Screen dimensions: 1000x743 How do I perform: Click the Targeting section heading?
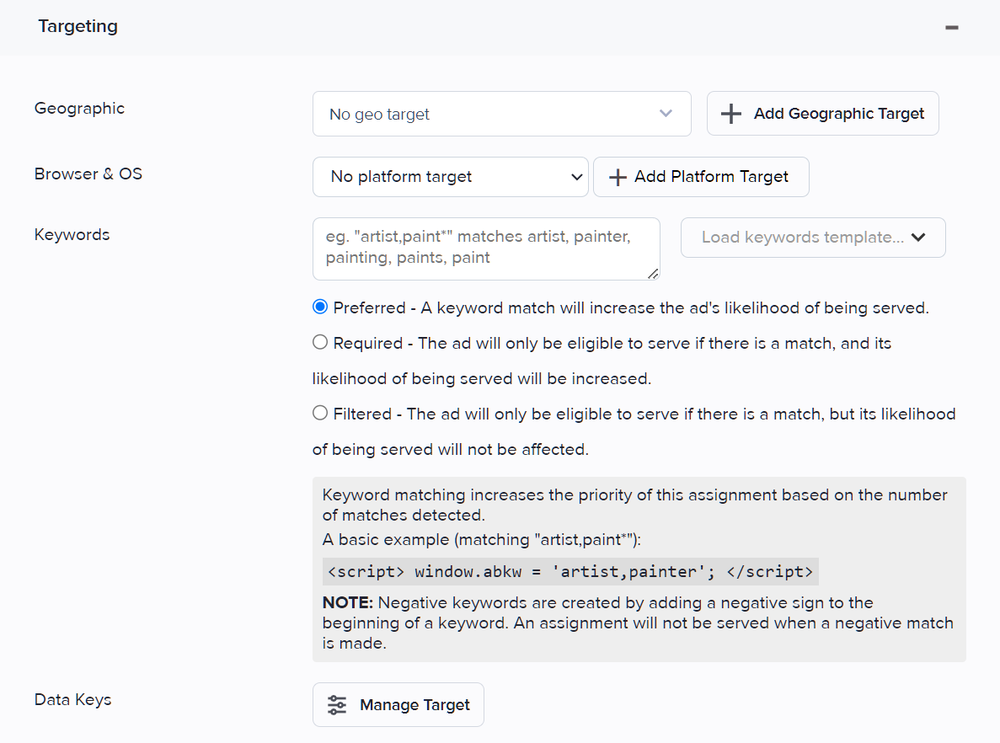pos(78,26)
